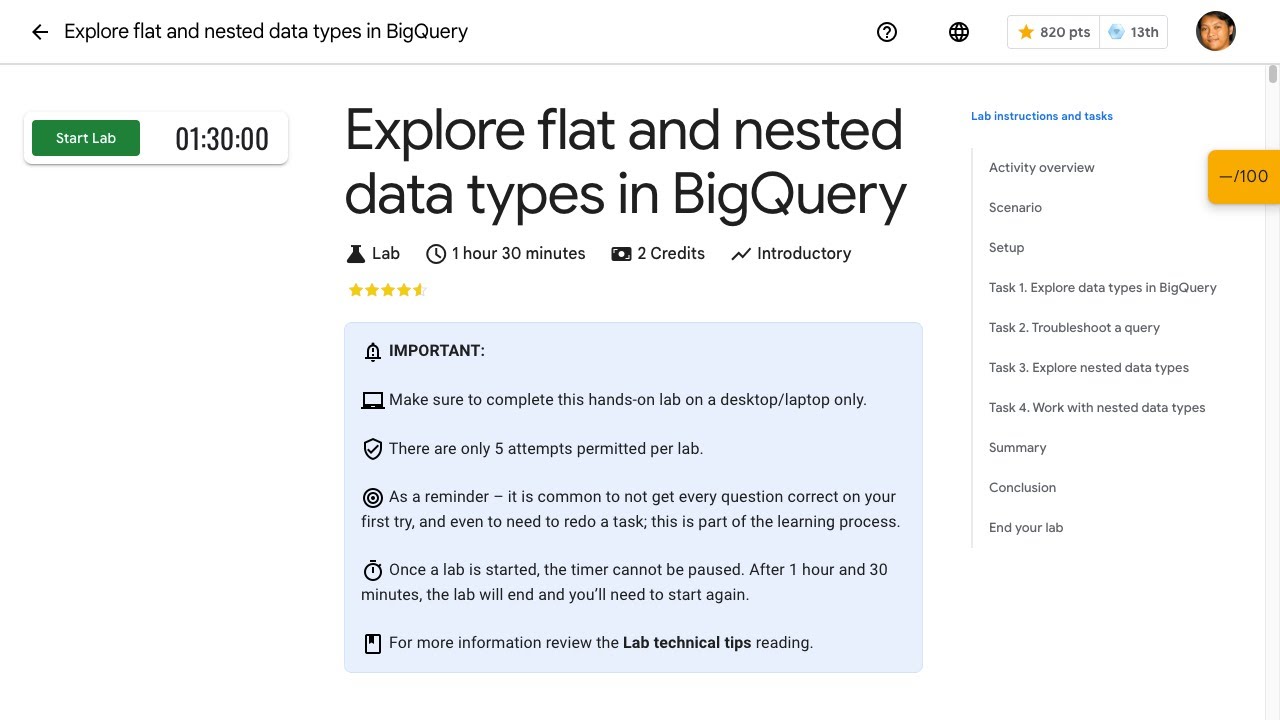Click the clock duration icon

pyautogui.click(x=436, y=254)
